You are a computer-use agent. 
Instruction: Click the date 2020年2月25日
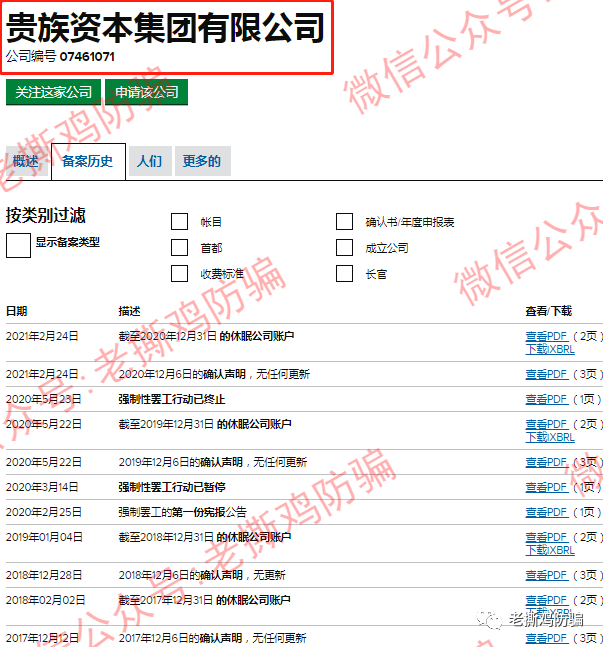[43, 512]
